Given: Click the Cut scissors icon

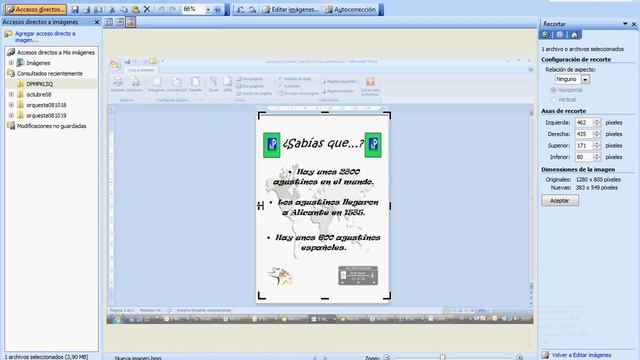Looking at the screenshot, I should pyautogui.click(x=112, y=9).
